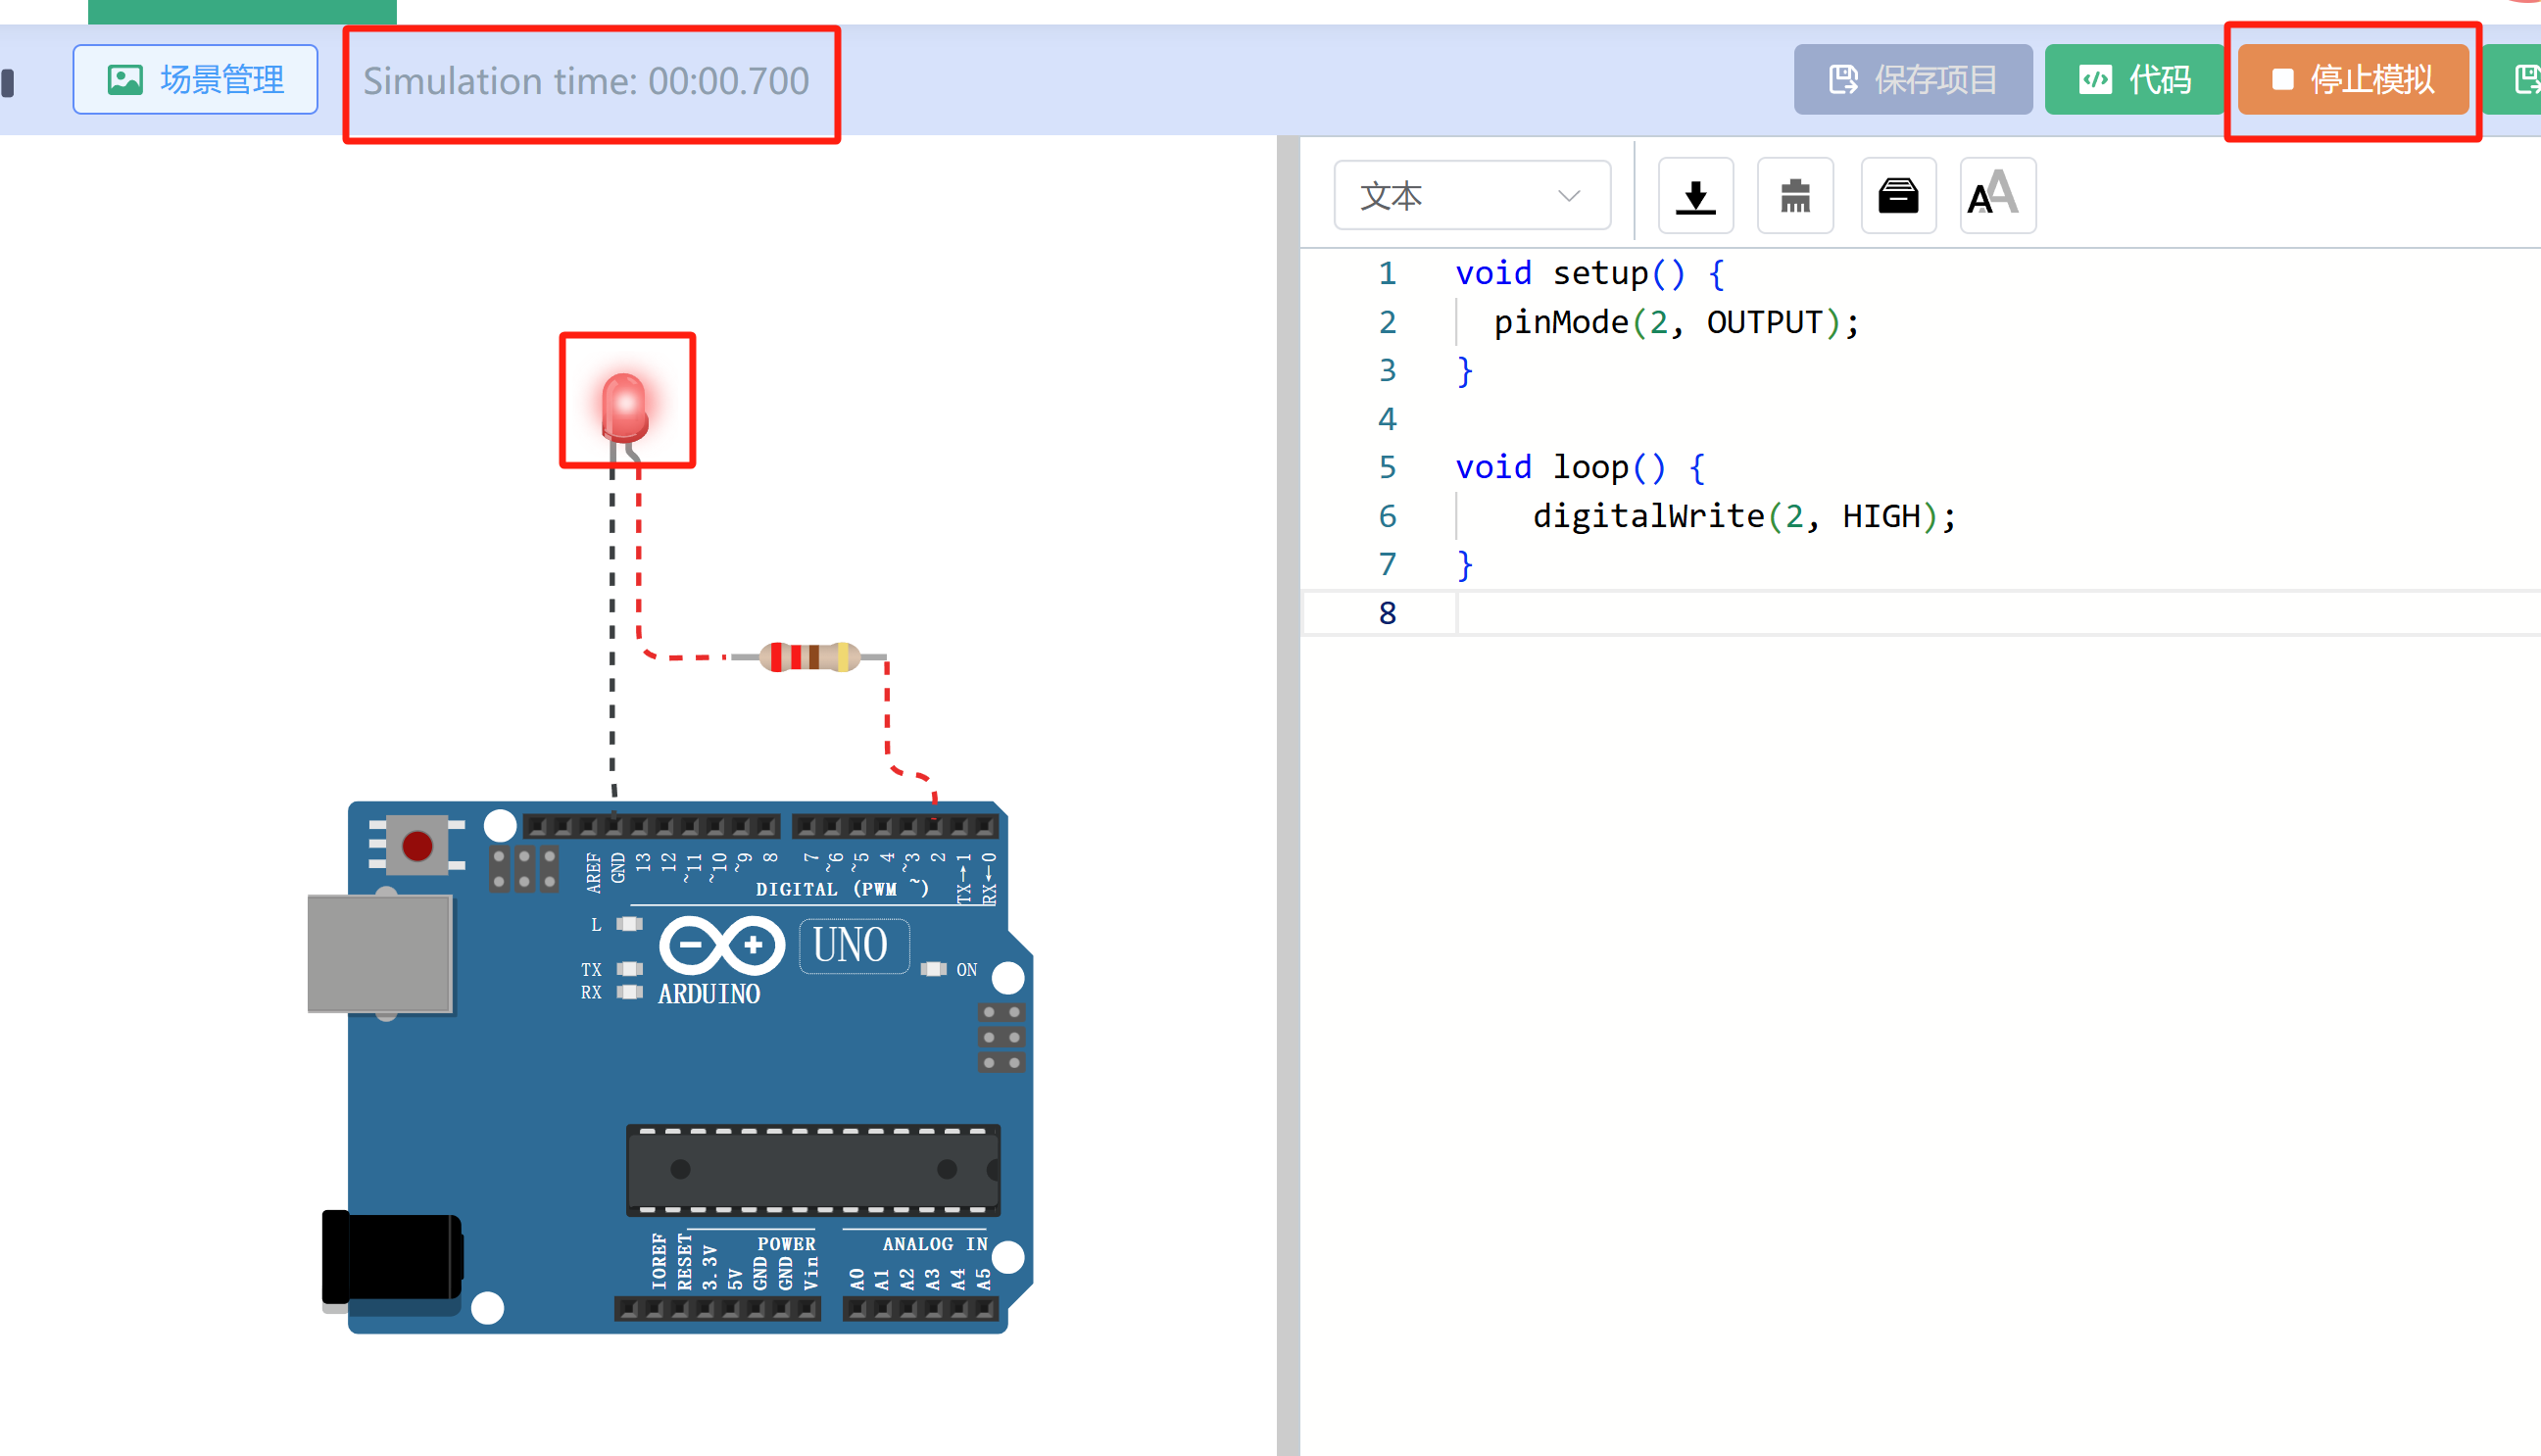Click the download code icon
2541x1456 pixels.
pyautogui.click(x=1695, y=196)
